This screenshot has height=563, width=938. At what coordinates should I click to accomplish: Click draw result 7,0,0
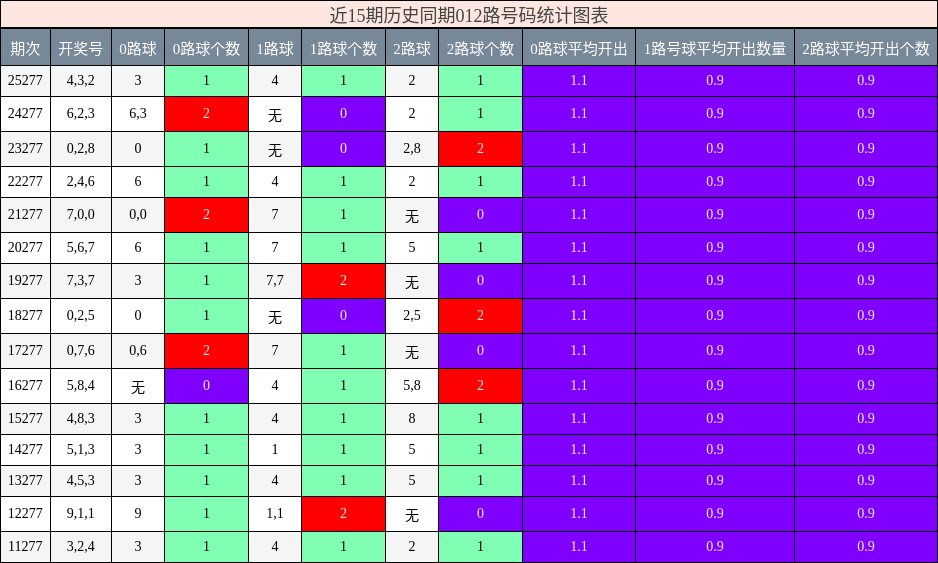(81, 215)
